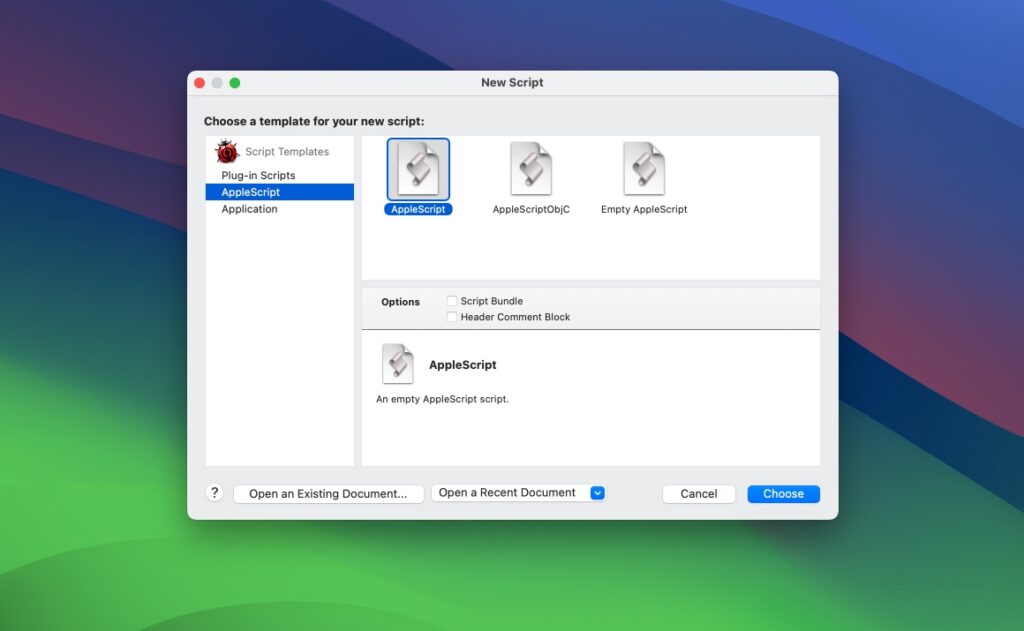The height and width of the screenshot is (631, 1024).
Task: Click the Script Templates ladybug icon
Action: point(227,151)
